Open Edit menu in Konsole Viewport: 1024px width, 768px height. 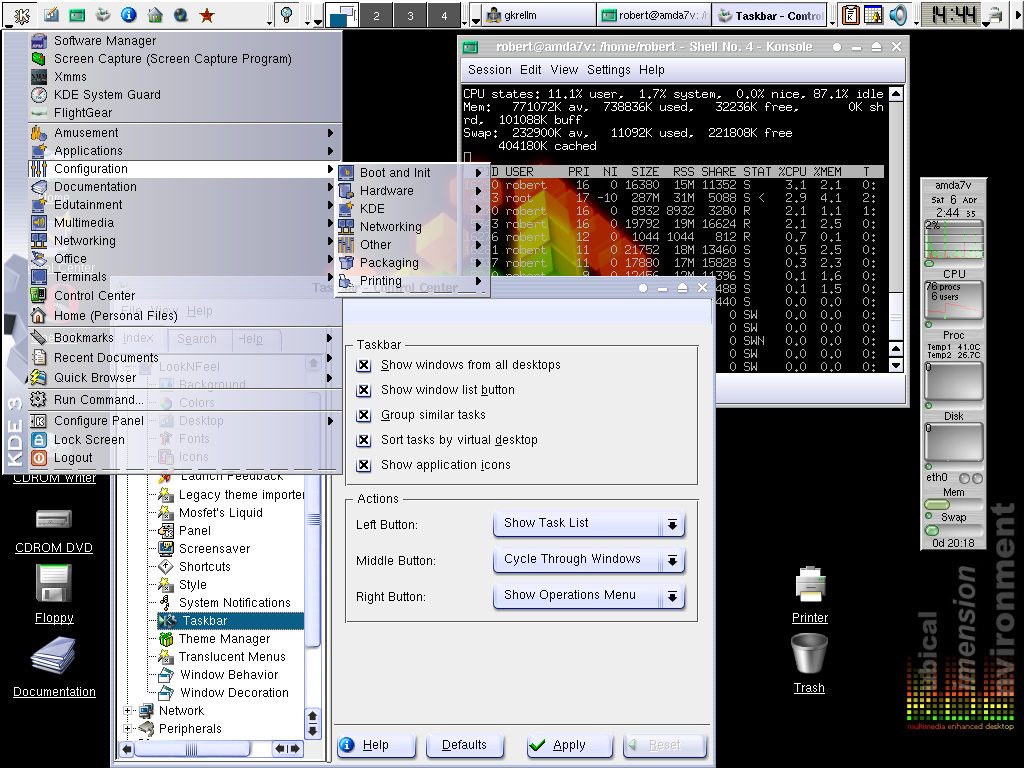[530, 70]
